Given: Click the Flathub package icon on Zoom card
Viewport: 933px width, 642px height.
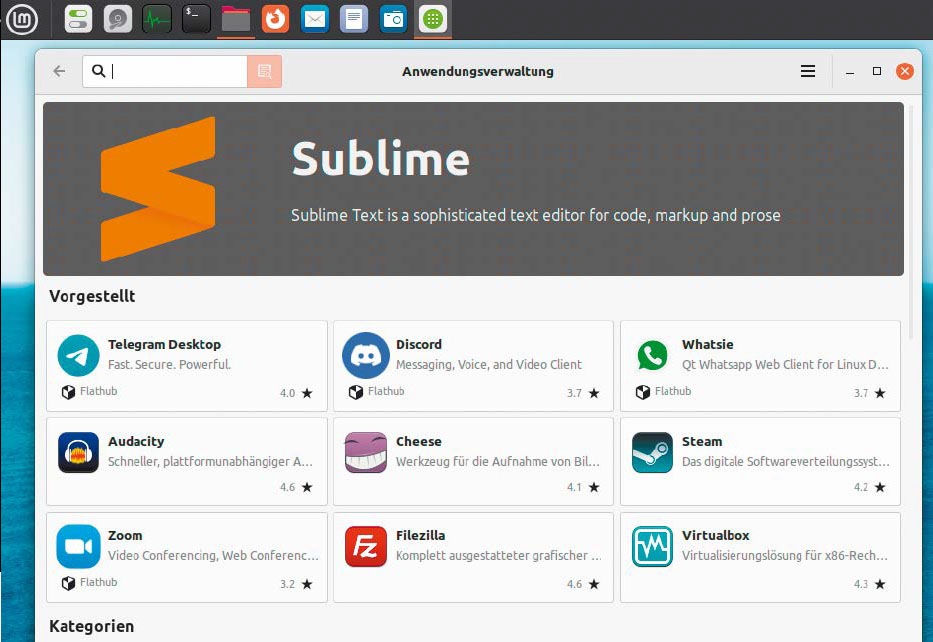Looking at the screenshot, I should (x=68, y=583).
